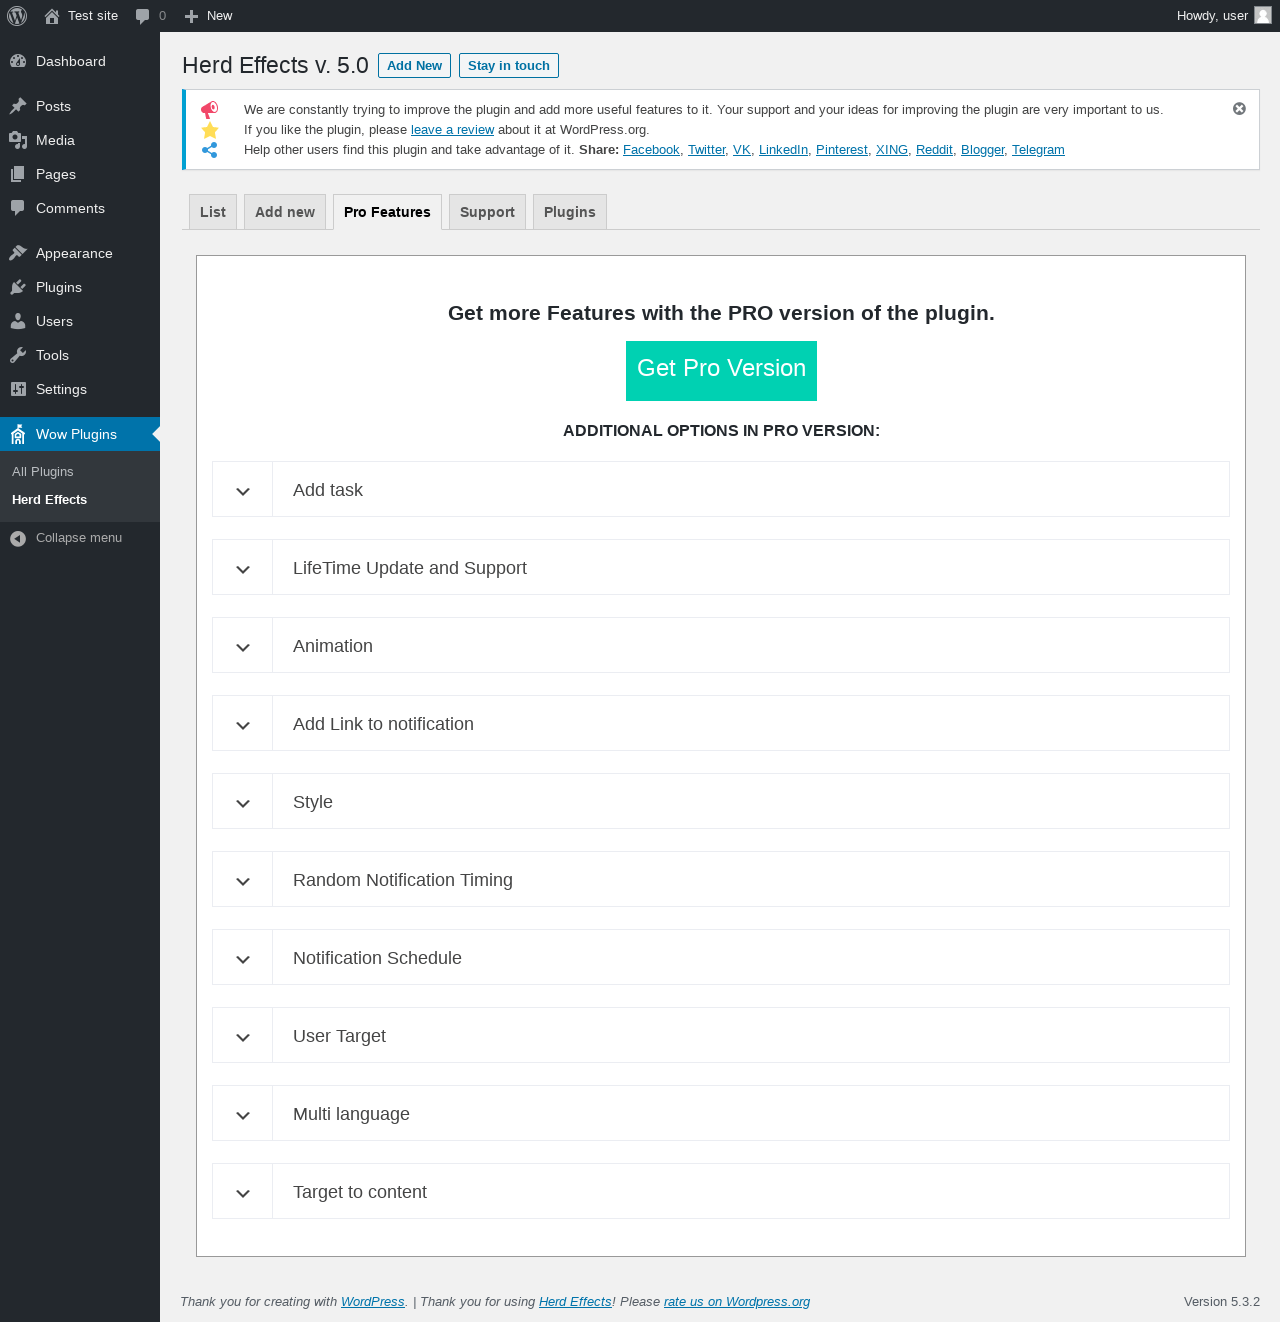The height and width of the screenshot is (1322, 1280).
Task: Click the blue share icon in notice
Action: (210, 150)
